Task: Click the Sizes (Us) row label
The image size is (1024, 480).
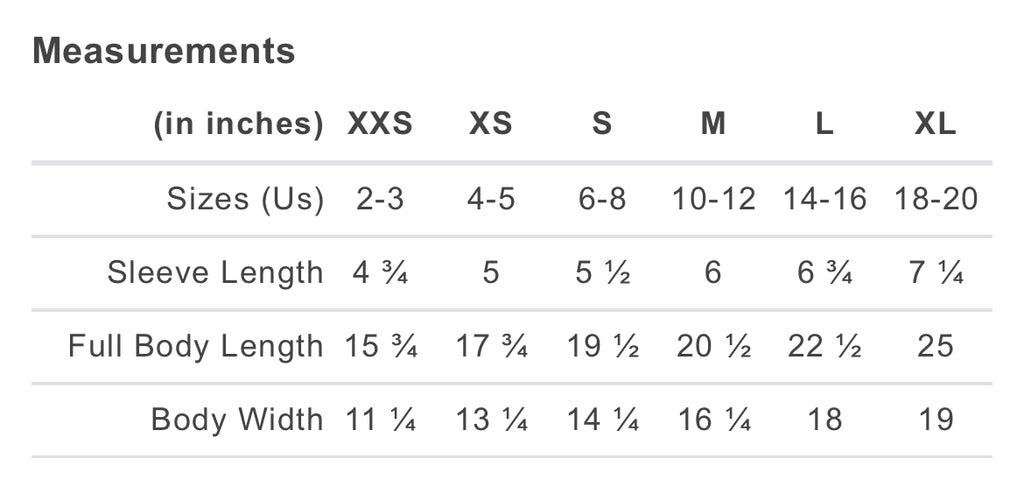Action: [245, 199]
